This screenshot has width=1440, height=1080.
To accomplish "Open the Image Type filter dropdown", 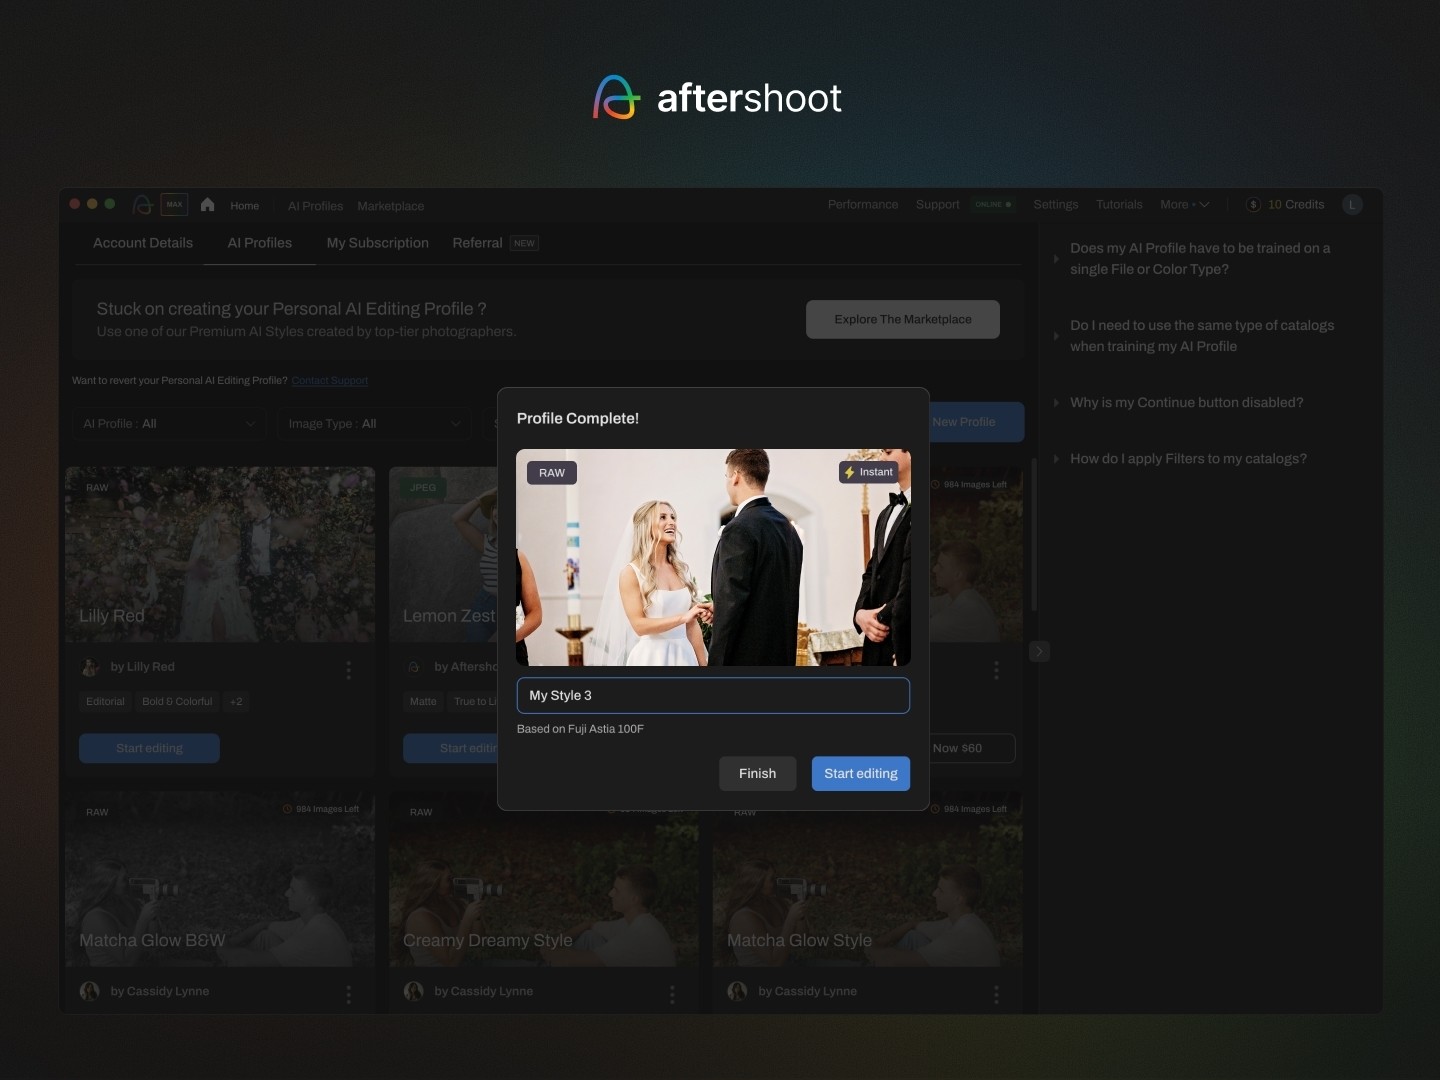I will (374, 424).
